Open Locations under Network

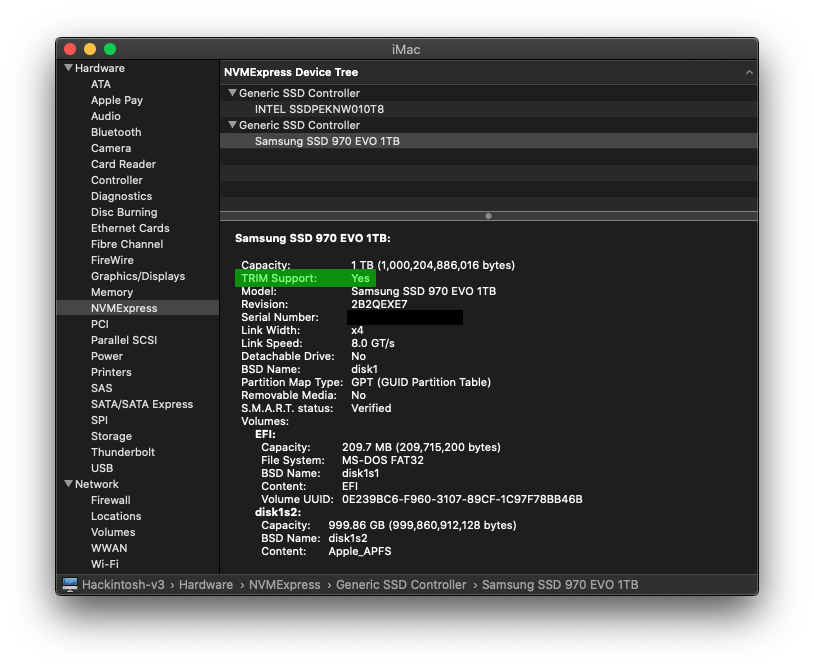116,516
